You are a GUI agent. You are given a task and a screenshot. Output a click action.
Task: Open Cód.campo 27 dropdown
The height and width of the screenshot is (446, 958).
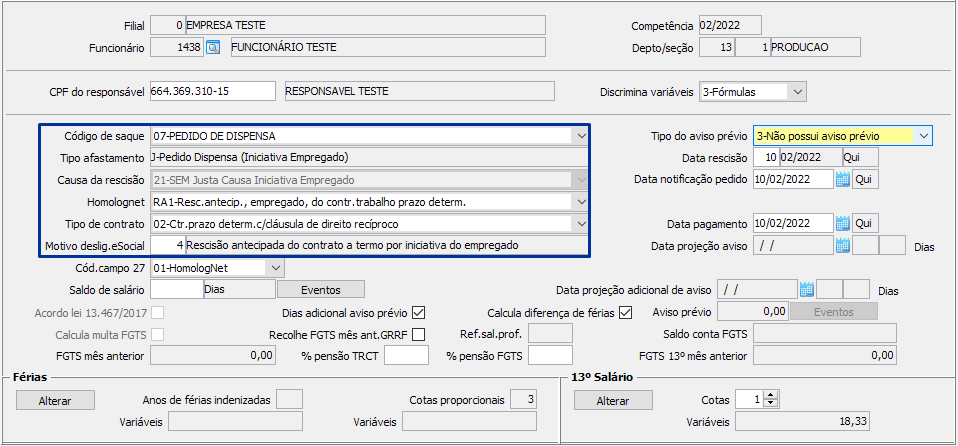[x=277, y=267]
